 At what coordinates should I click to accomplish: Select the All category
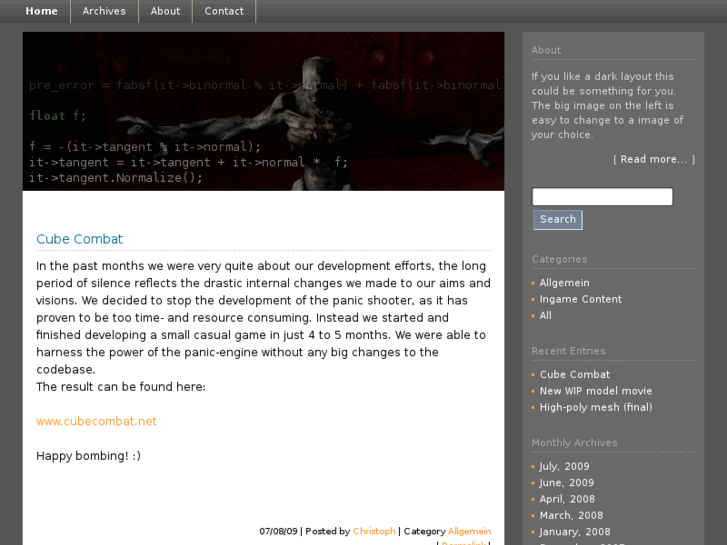(x=545, y=315)
